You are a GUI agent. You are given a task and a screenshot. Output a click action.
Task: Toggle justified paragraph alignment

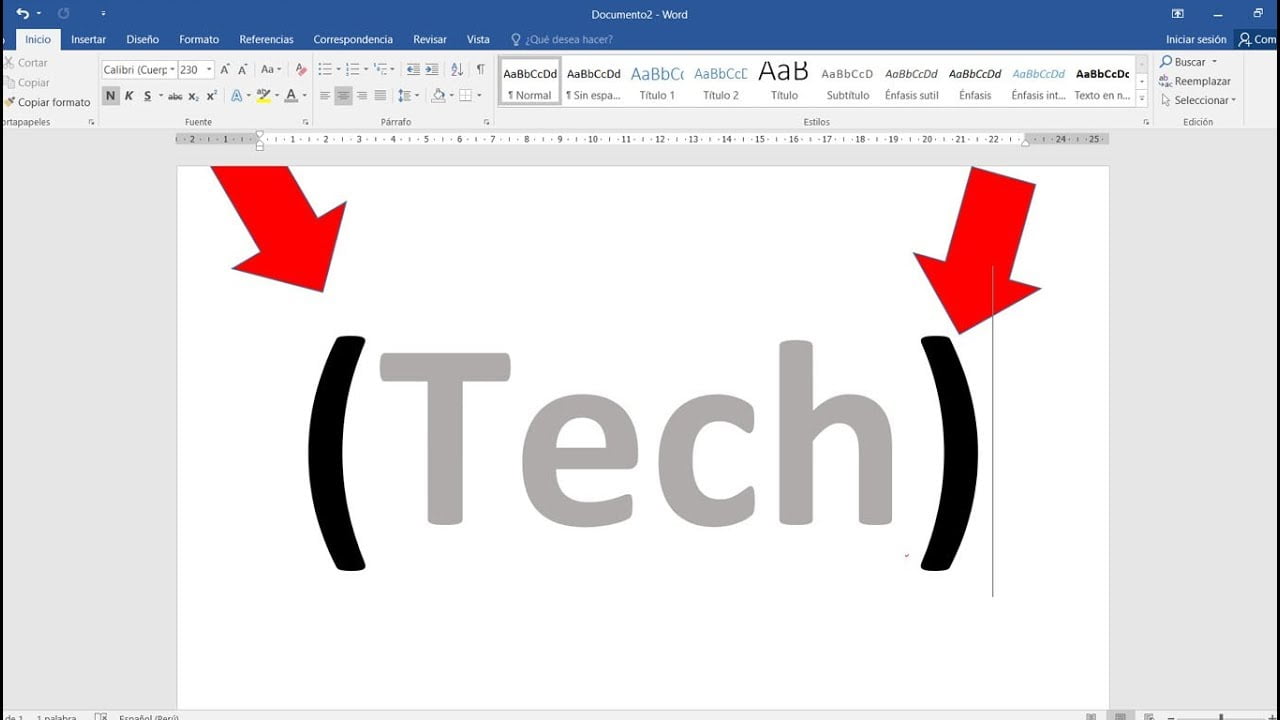(380, 95)
